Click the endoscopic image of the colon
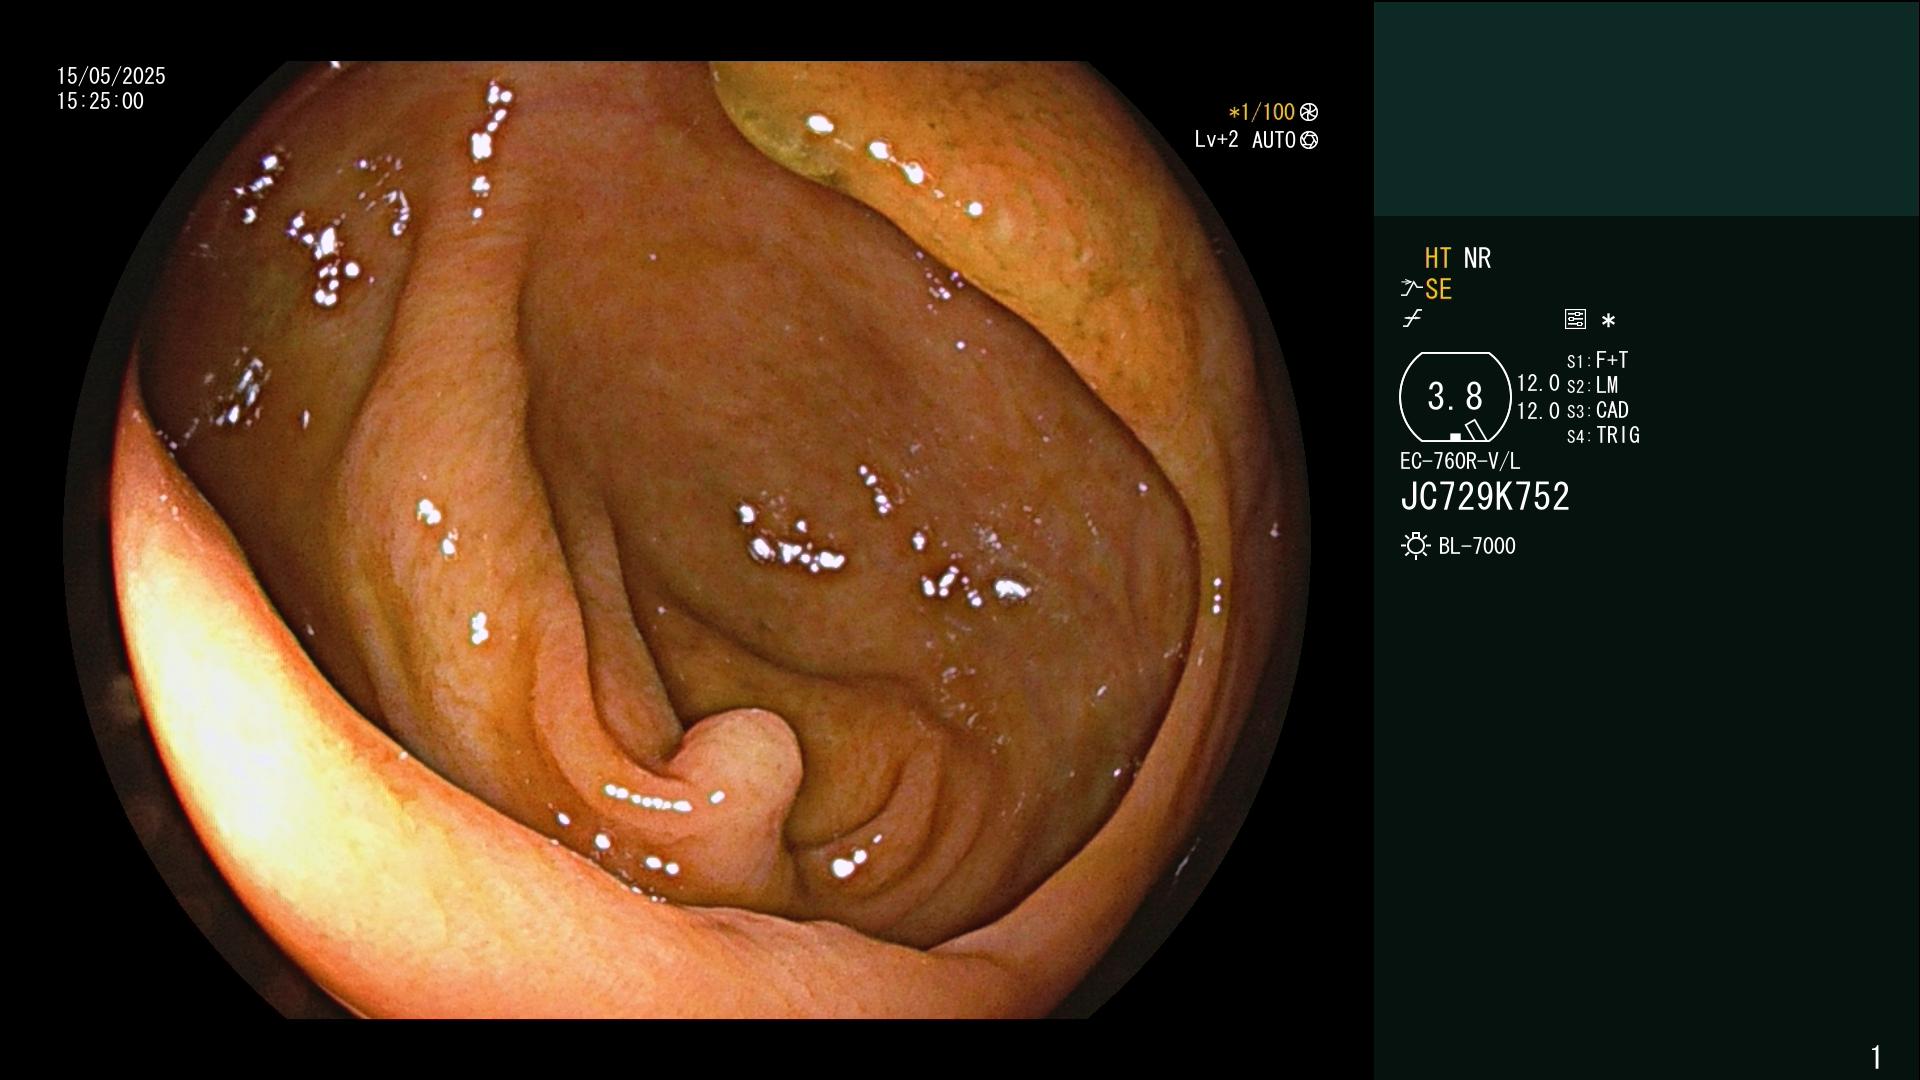 [687, 540]
